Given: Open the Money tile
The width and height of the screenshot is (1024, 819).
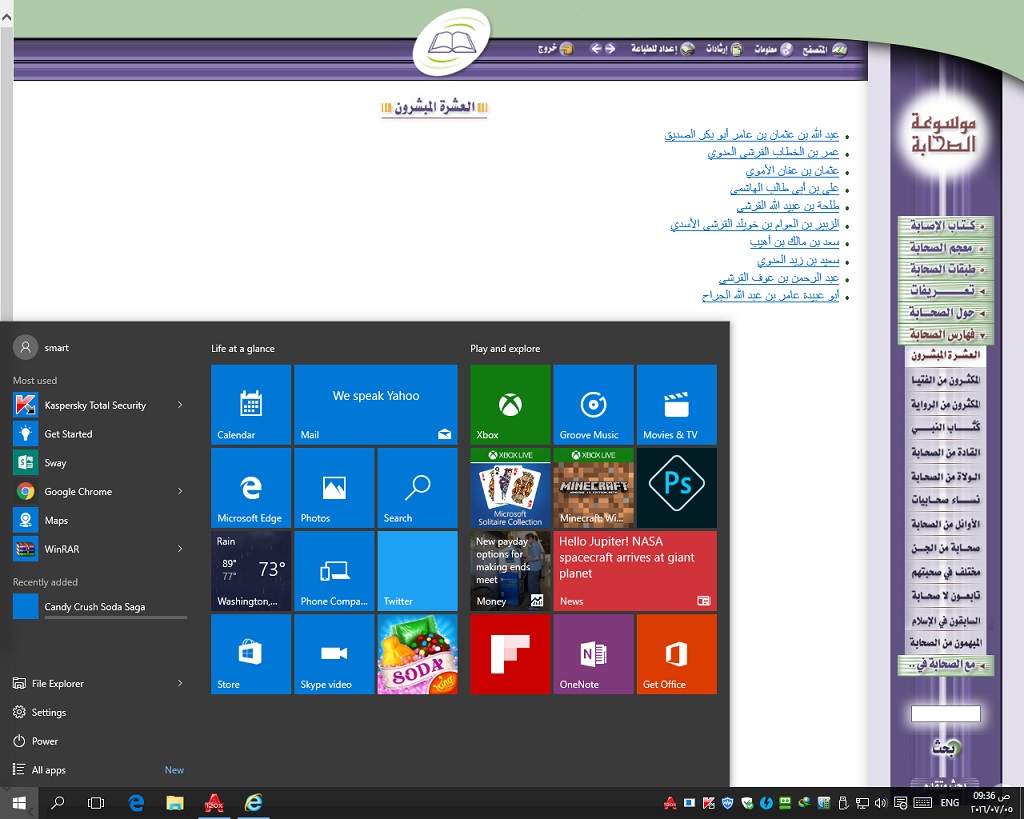Looking at the screenshot, I should [x=510, y=571].
